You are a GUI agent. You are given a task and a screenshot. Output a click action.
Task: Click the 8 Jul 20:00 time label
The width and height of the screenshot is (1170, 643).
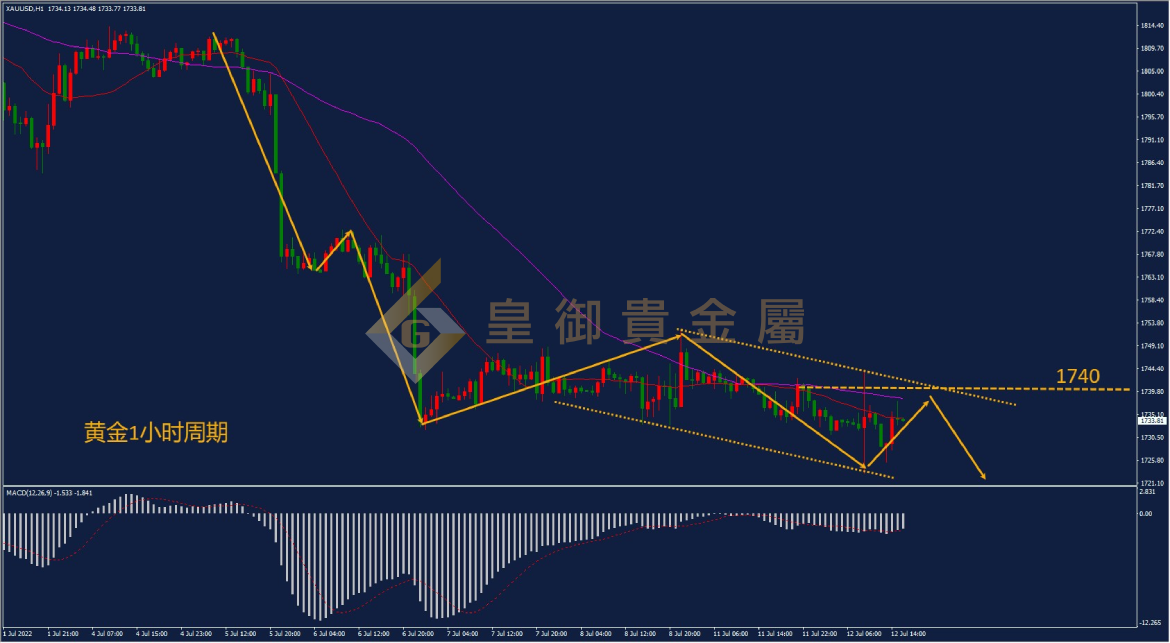(x=682, y=634)
